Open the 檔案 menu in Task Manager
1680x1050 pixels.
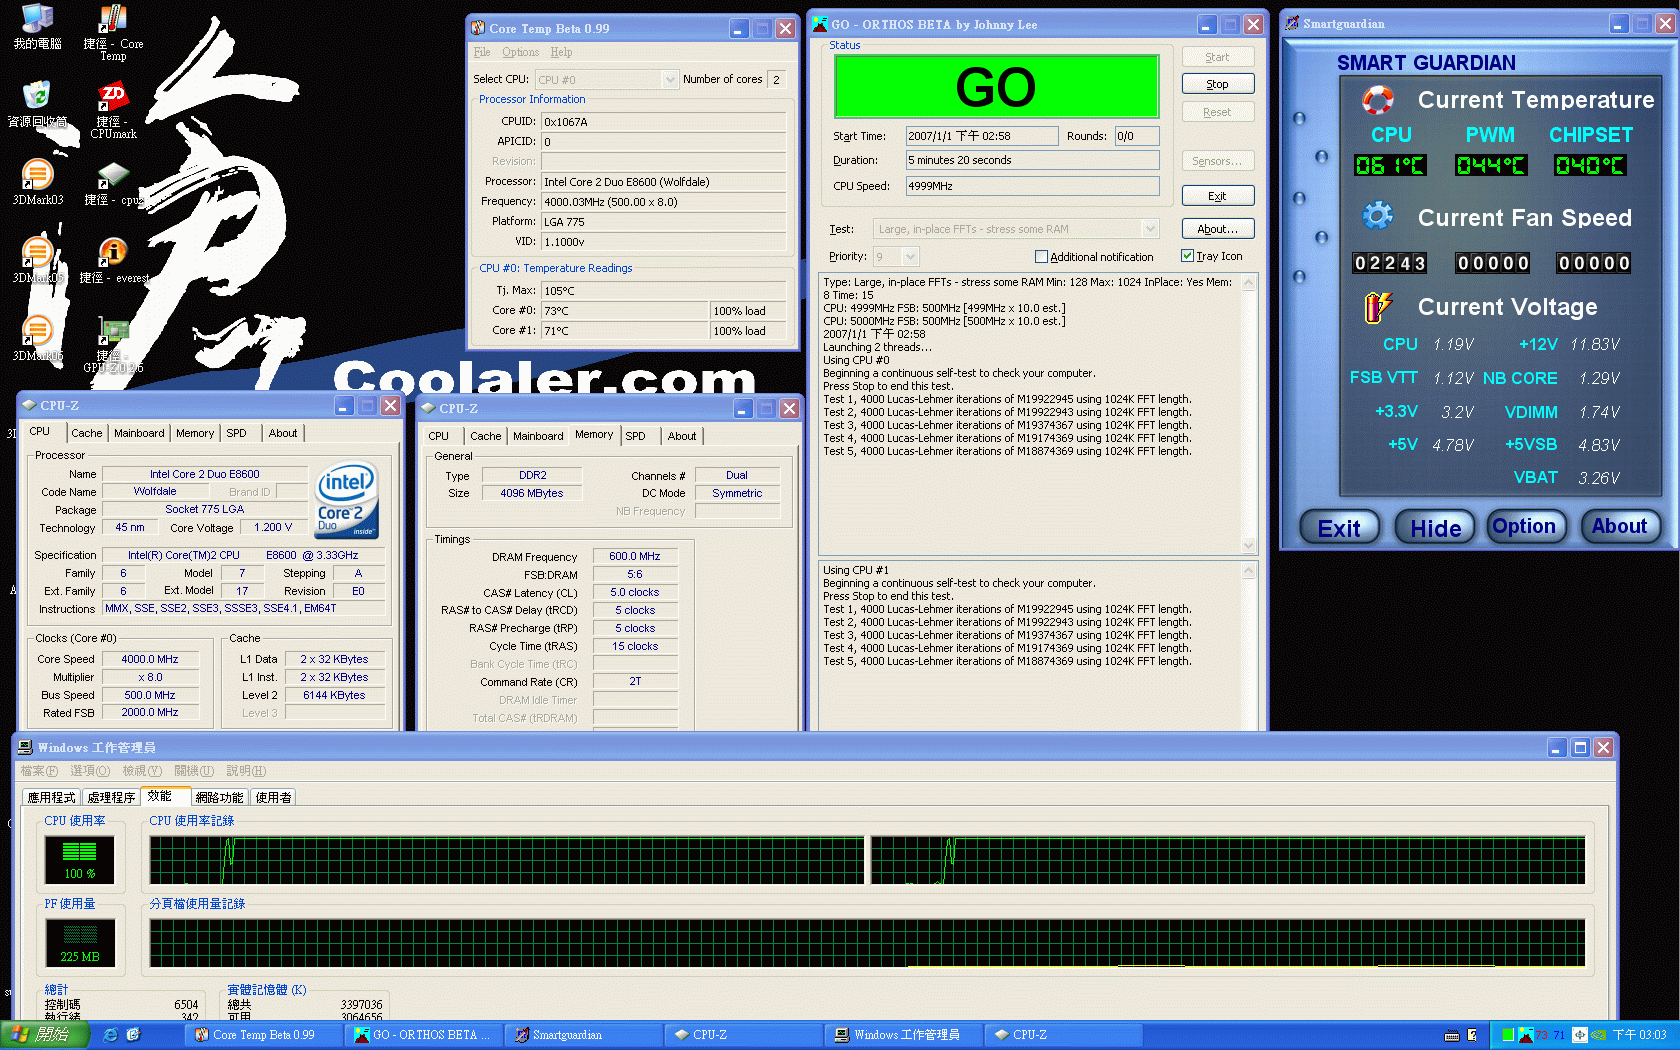(39, 771)
